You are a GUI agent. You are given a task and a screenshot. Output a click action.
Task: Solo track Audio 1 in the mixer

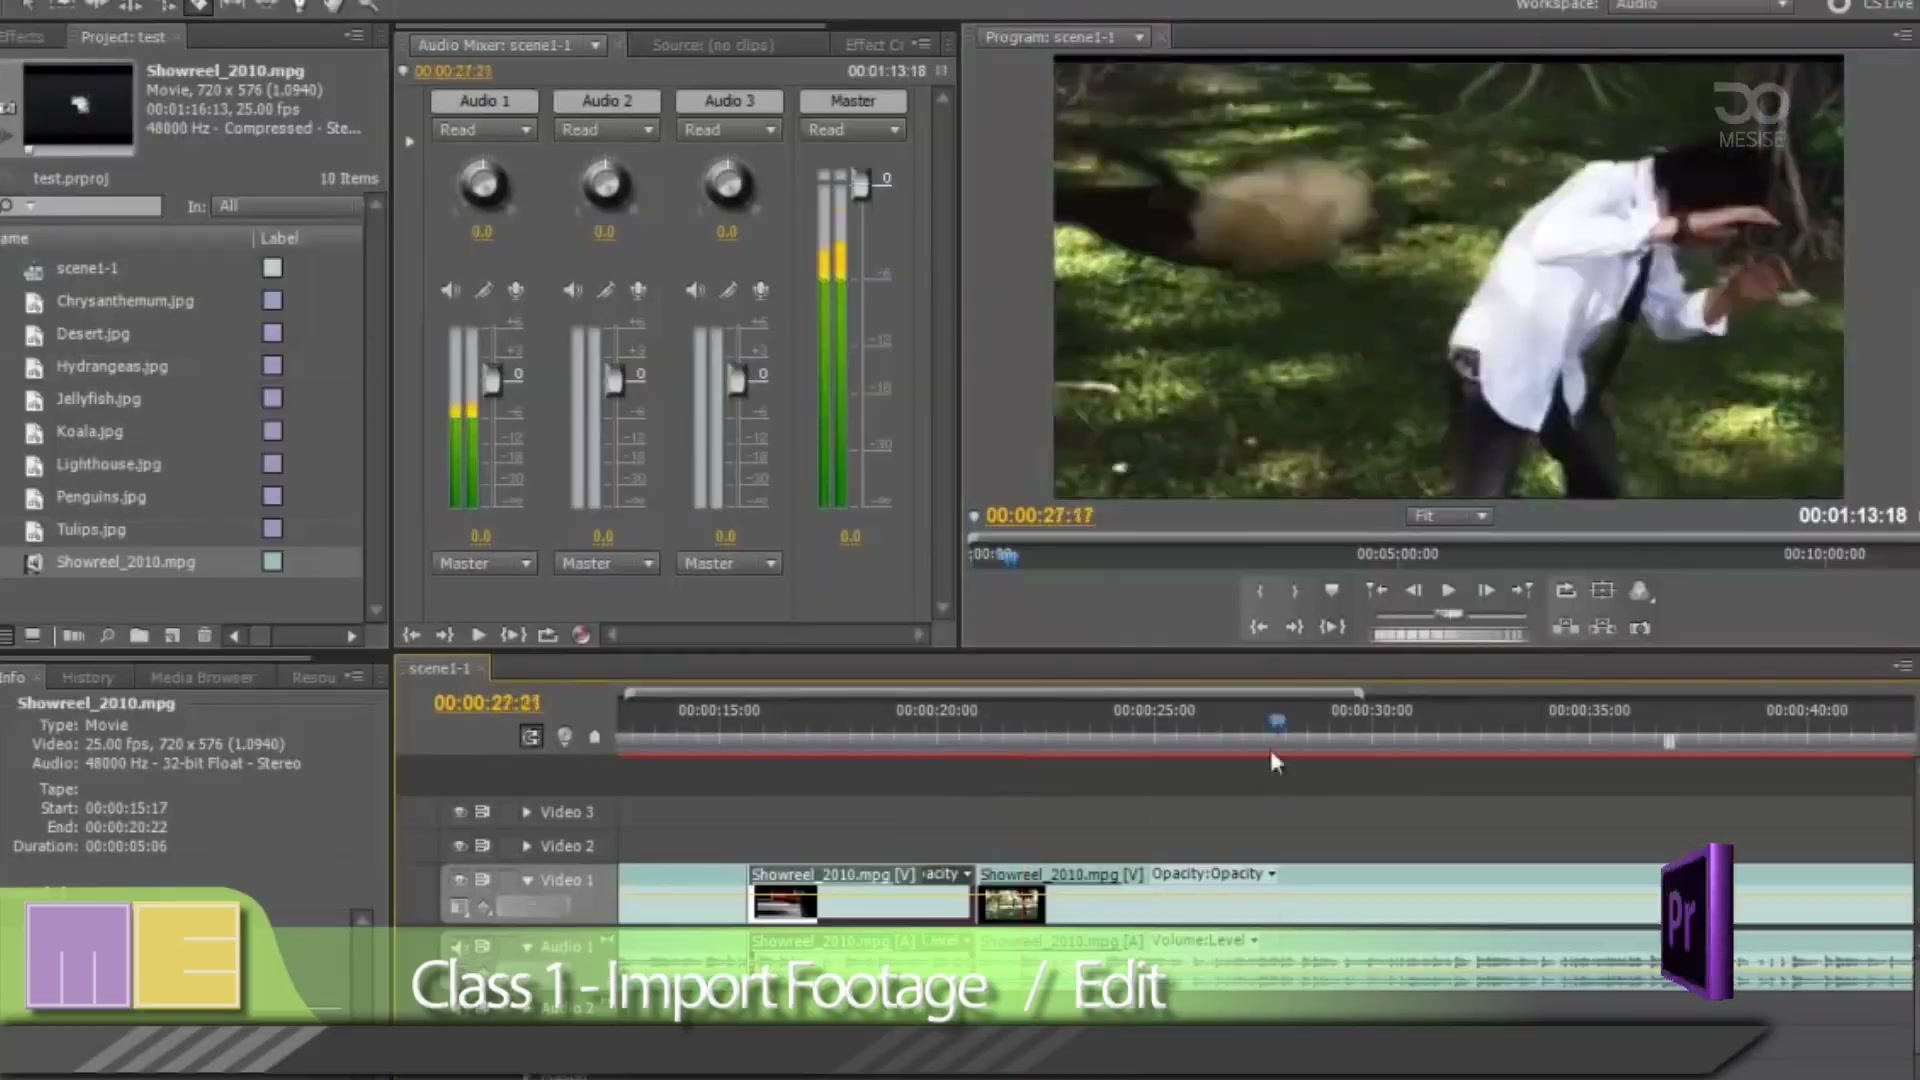point(483,290)
